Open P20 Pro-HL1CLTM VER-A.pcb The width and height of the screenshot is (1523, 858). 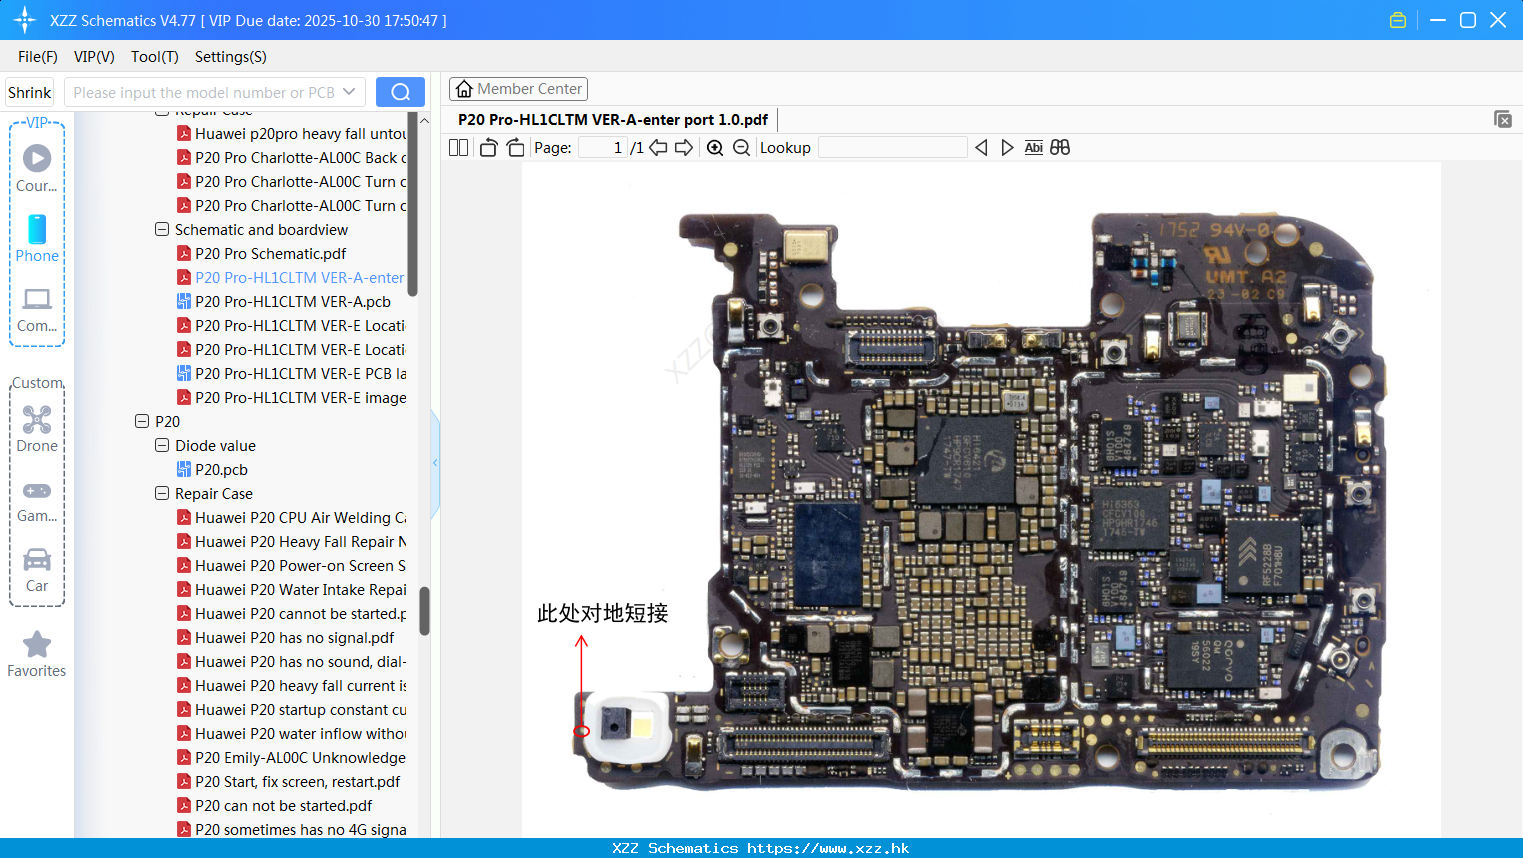(293, 301)
